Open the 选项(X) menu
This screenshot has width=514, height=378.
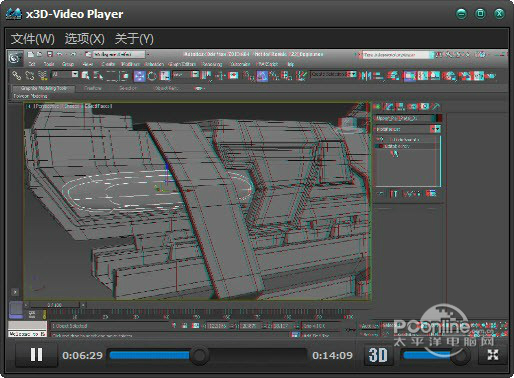point(85,39)
